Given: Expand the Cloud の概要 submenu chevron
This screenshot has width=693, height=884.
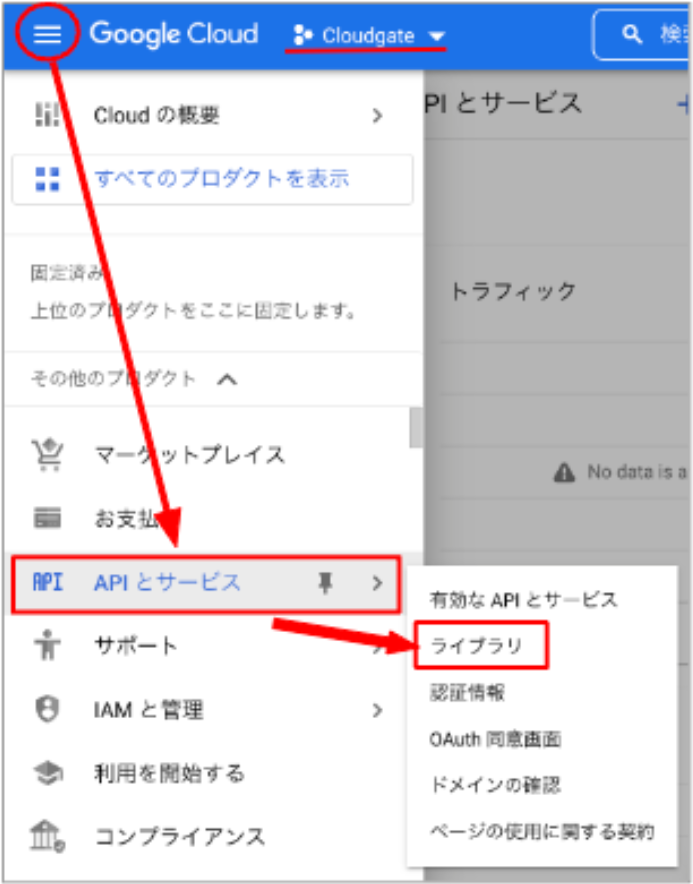Looking at the screenshot, I should pos(377,116).
